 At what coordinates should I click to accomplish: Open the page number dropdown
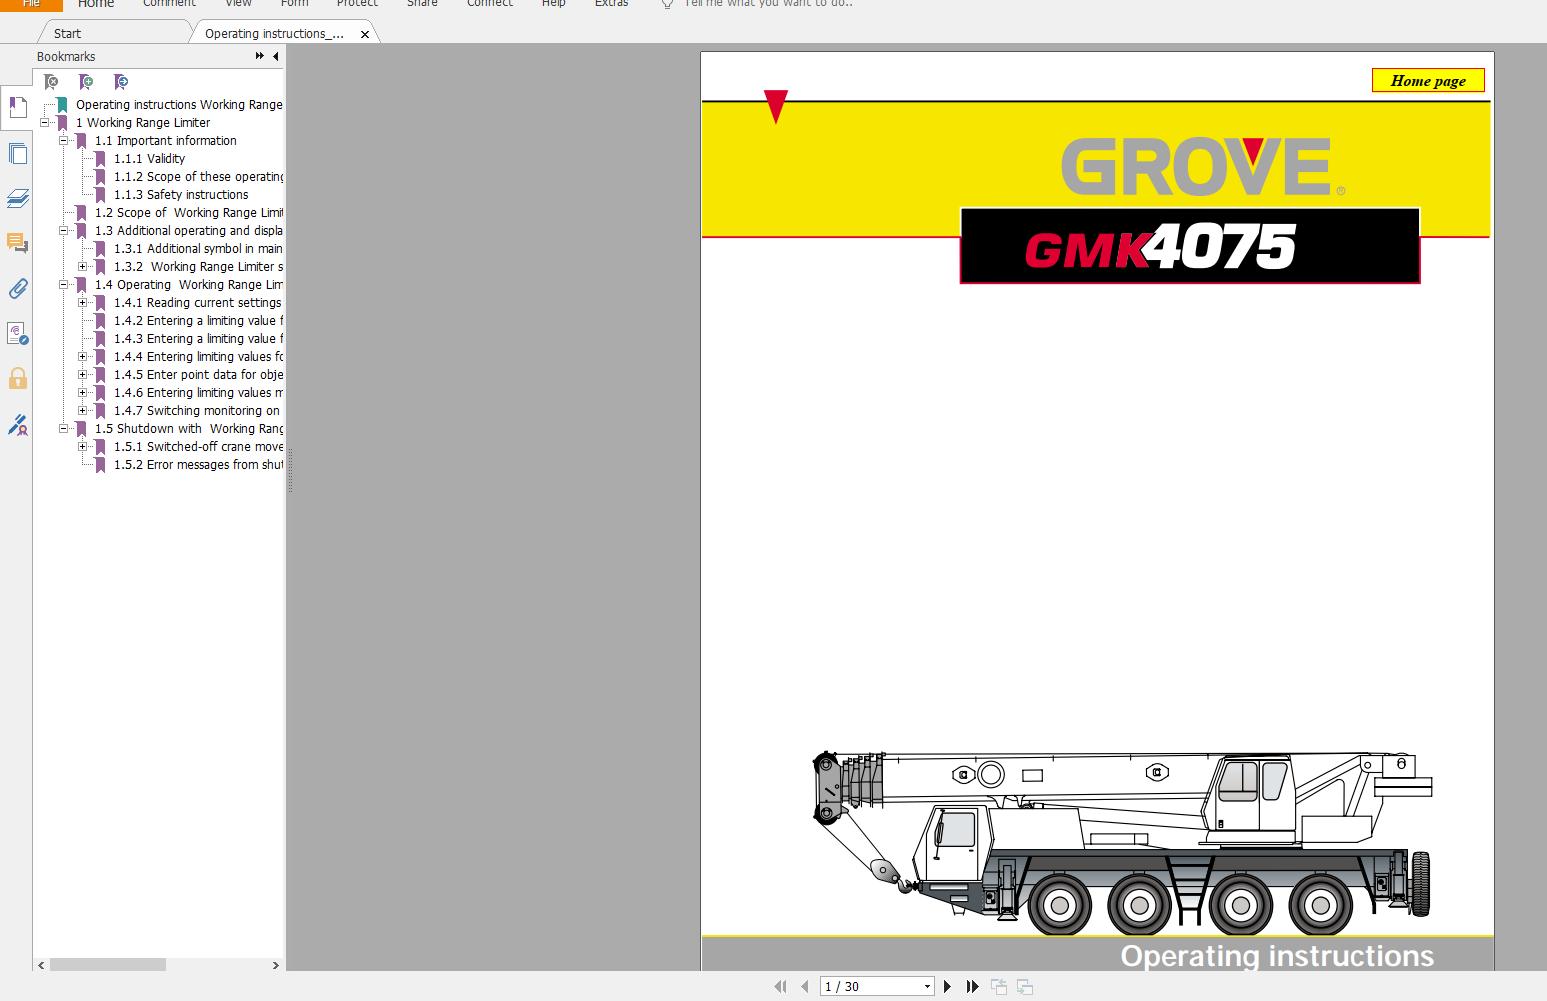point(927,987)
